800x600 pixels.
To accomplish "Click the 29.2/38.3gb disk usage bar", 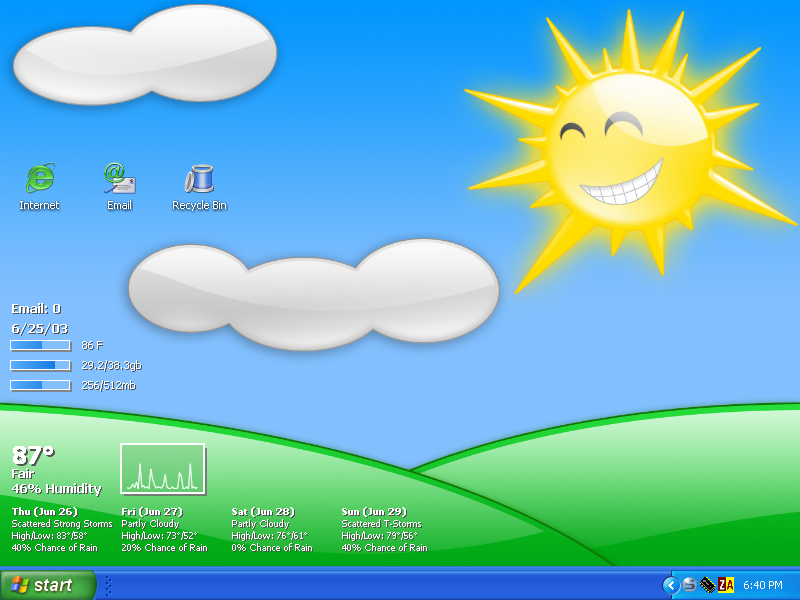I will click(x=40, y=365).
